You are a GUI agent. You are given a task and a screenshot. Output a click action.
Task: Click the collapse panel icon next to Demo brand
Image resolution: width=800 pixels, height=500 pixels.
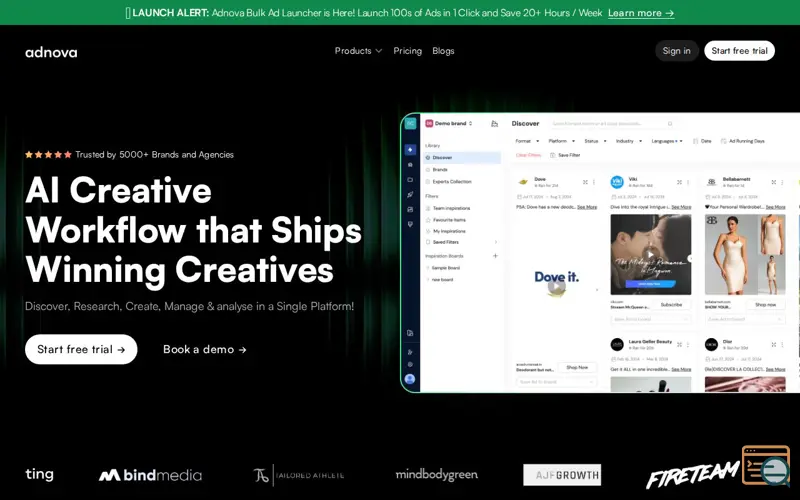494,123
